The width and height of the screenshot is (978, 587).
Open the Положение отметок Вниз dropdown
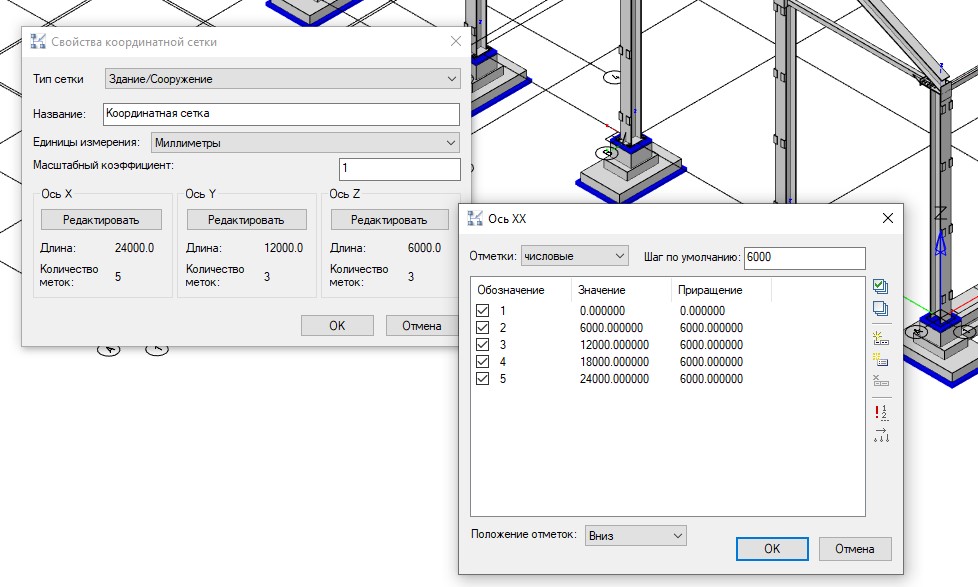(x=636, y=536)
